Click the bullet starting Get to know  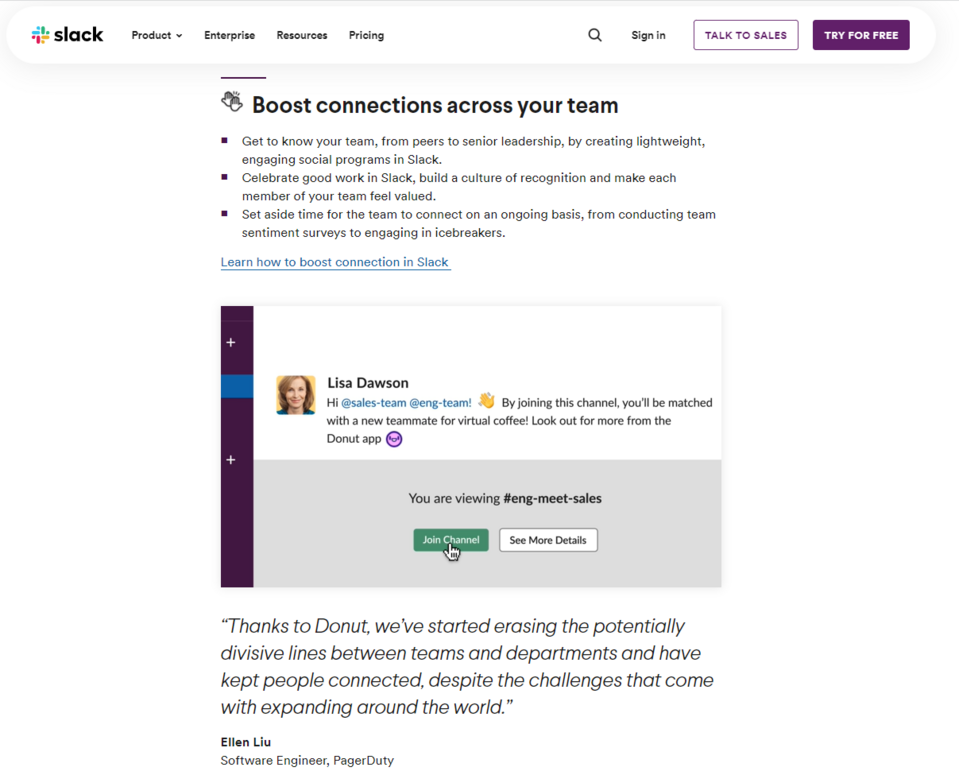[x=473, y=150]
